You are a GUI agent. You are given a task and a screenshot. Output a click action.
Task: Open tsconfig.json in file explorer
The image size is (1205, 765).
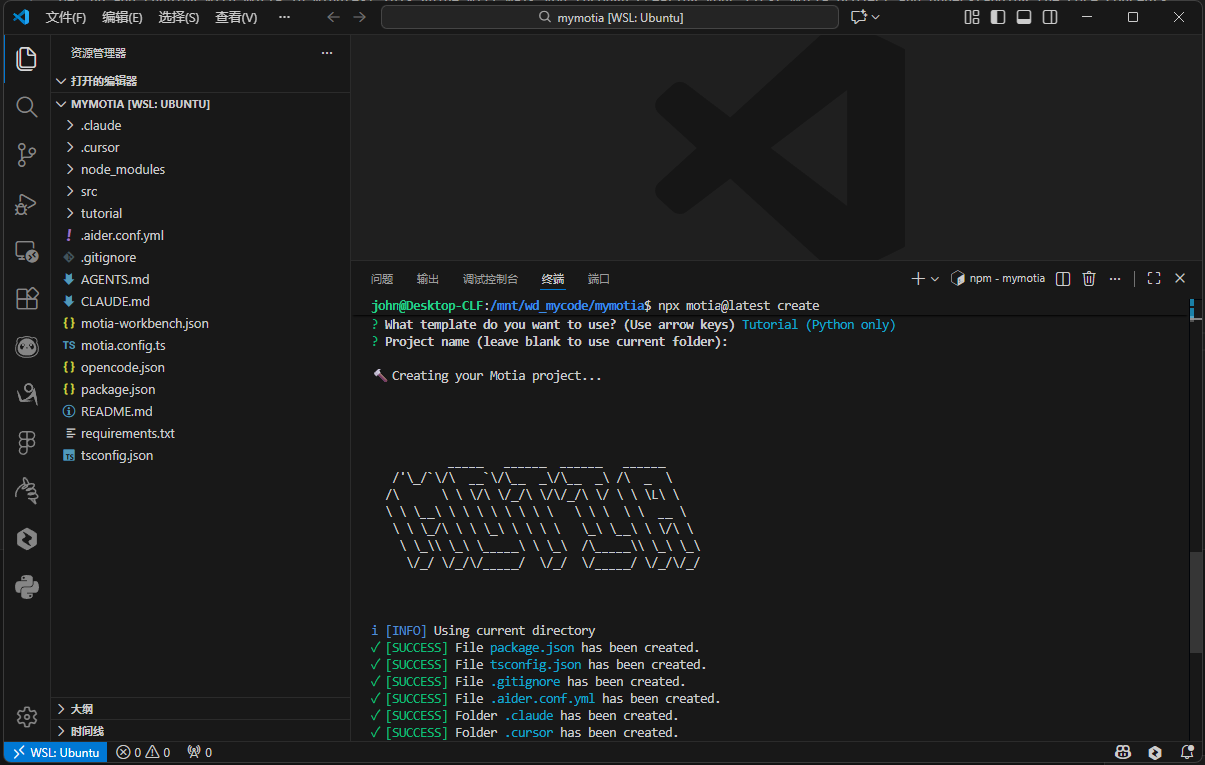200,455
